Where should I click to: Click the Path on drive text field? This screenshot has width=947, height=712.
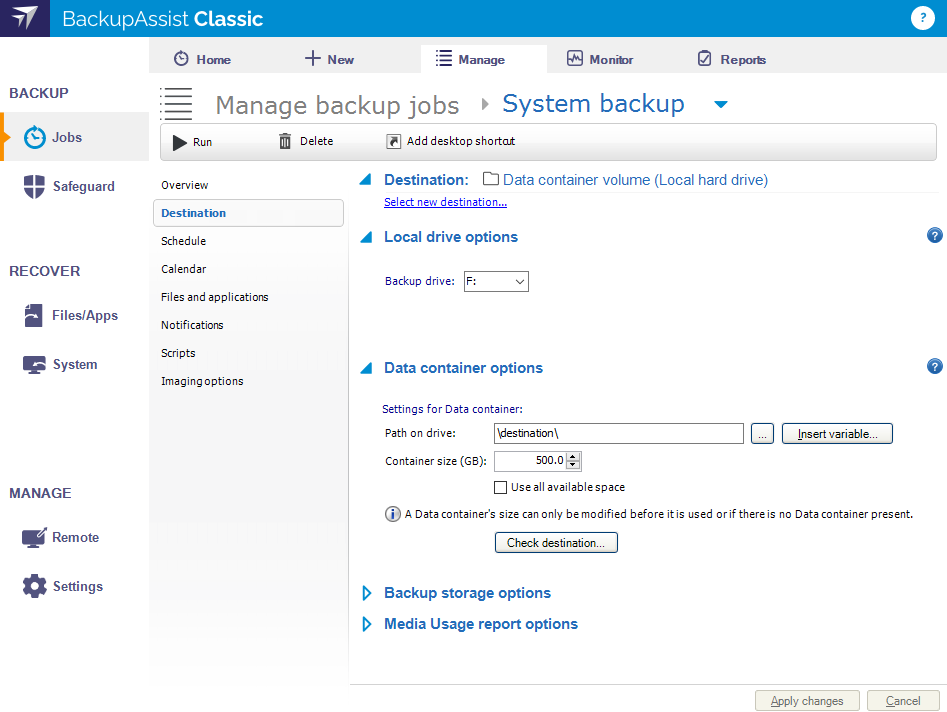[x=618, y=434]
